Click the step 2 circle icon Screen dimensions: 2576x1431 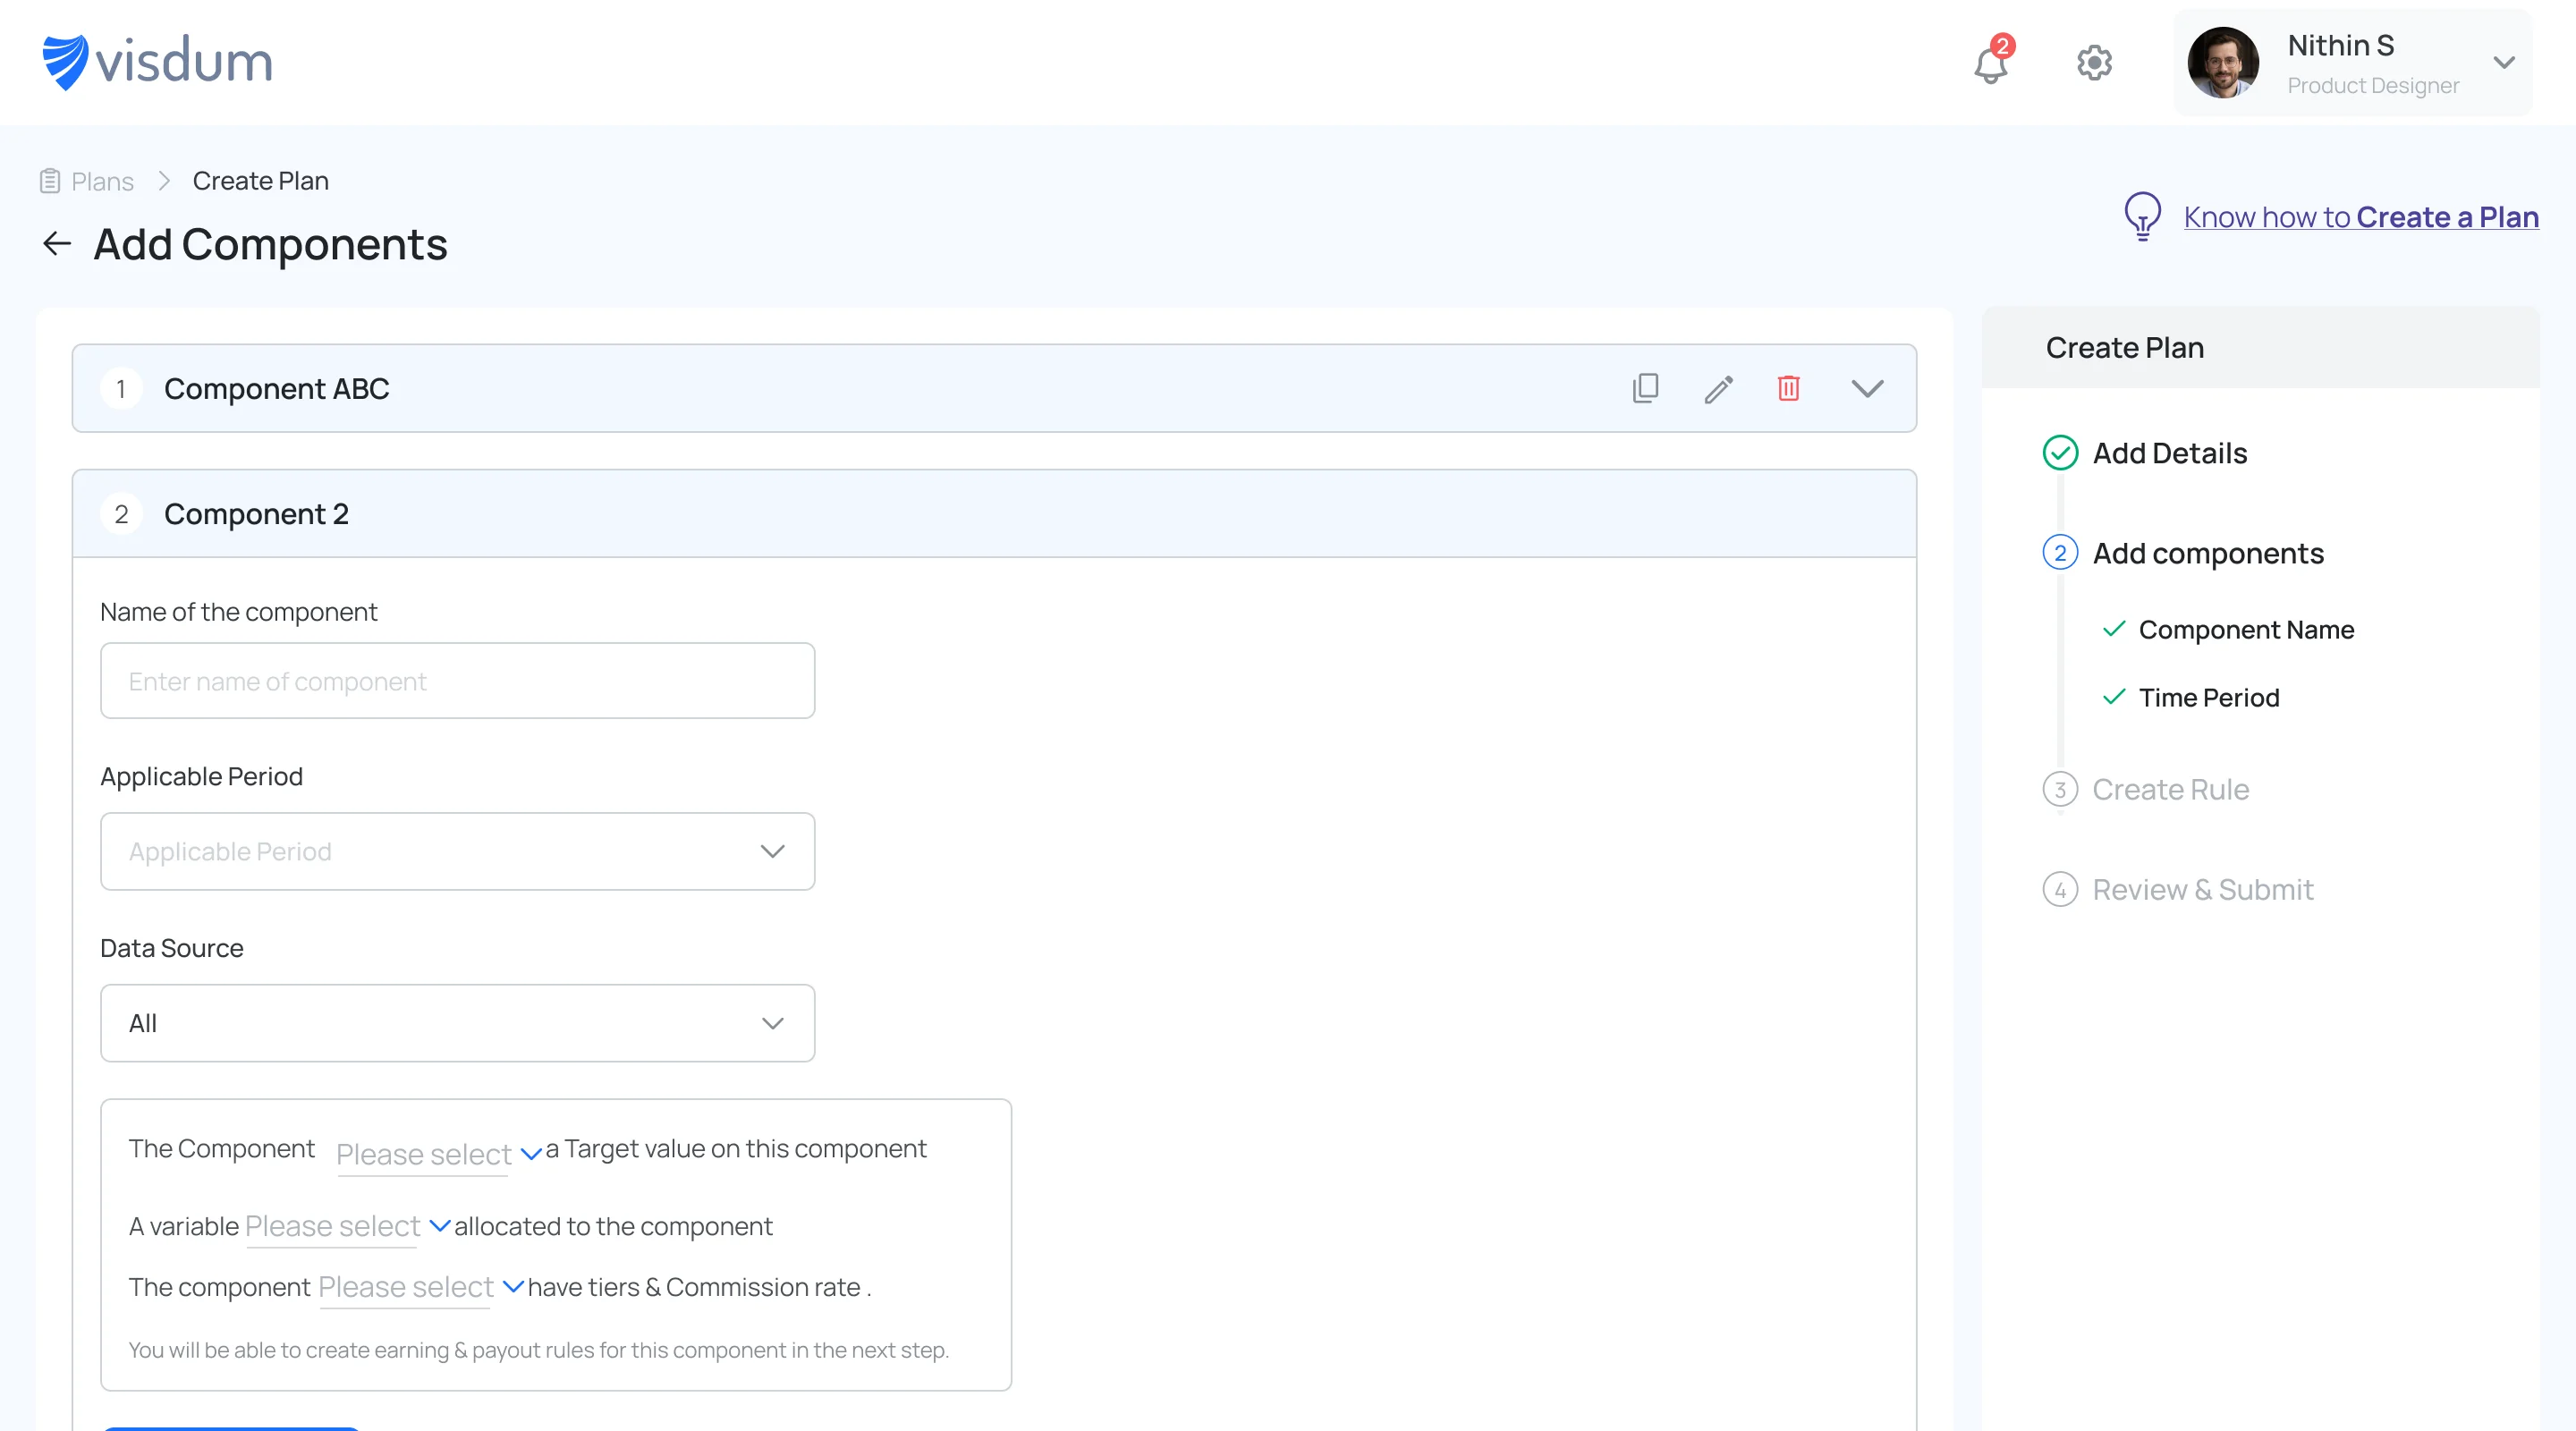(2060, 553)
